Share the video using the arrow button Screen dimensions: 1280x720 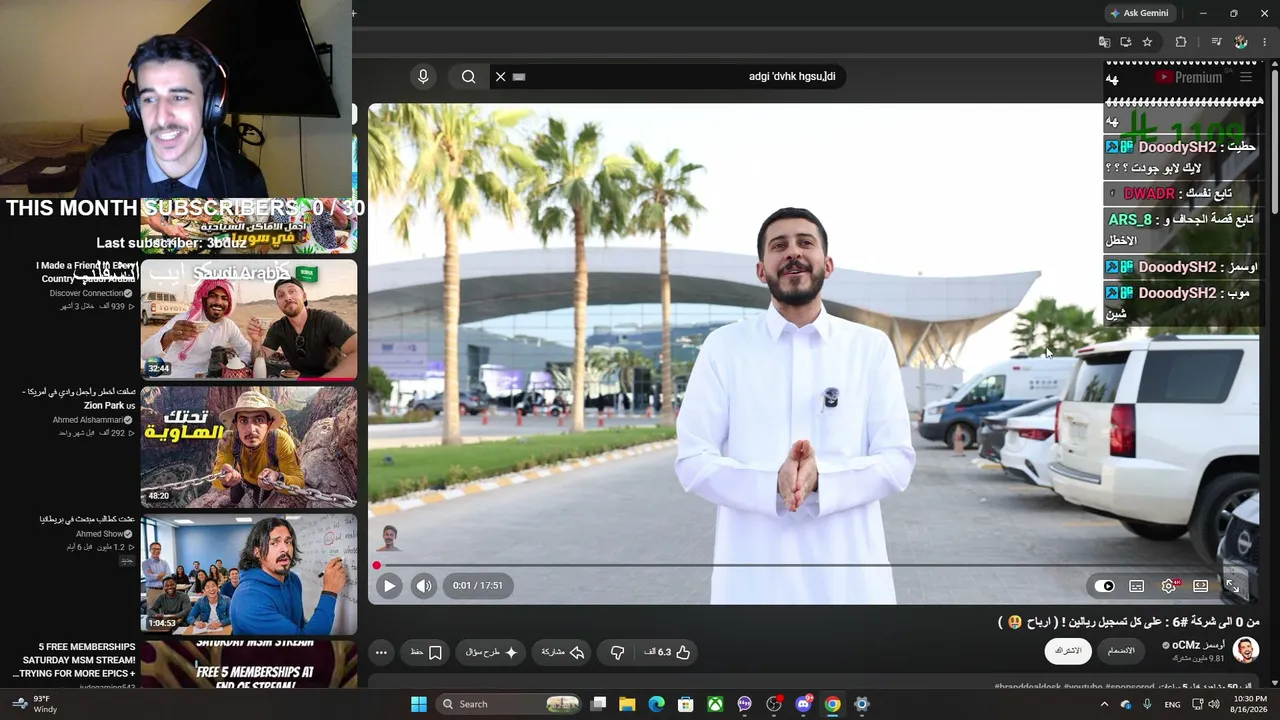tap(563, 652)
